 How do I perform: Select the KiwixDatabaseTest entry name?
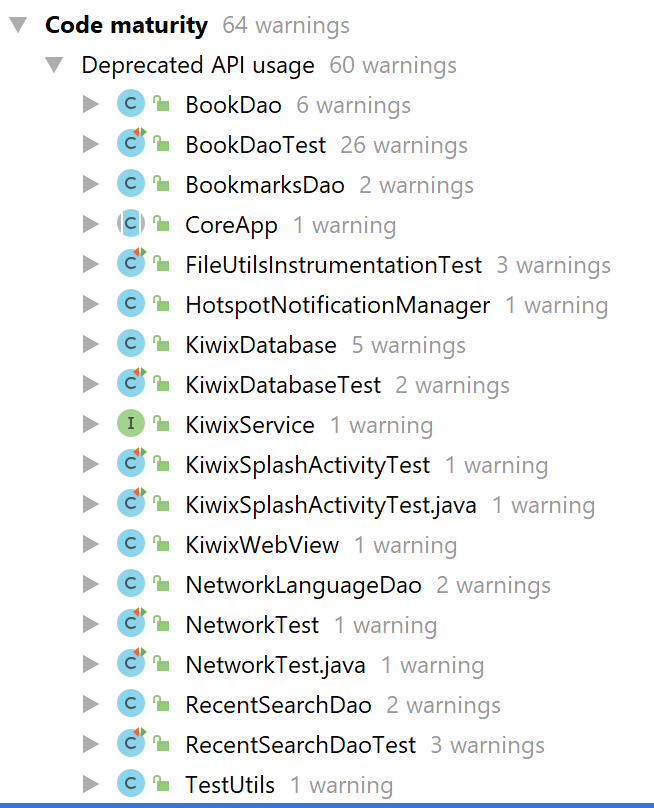[x=283, y=385]
